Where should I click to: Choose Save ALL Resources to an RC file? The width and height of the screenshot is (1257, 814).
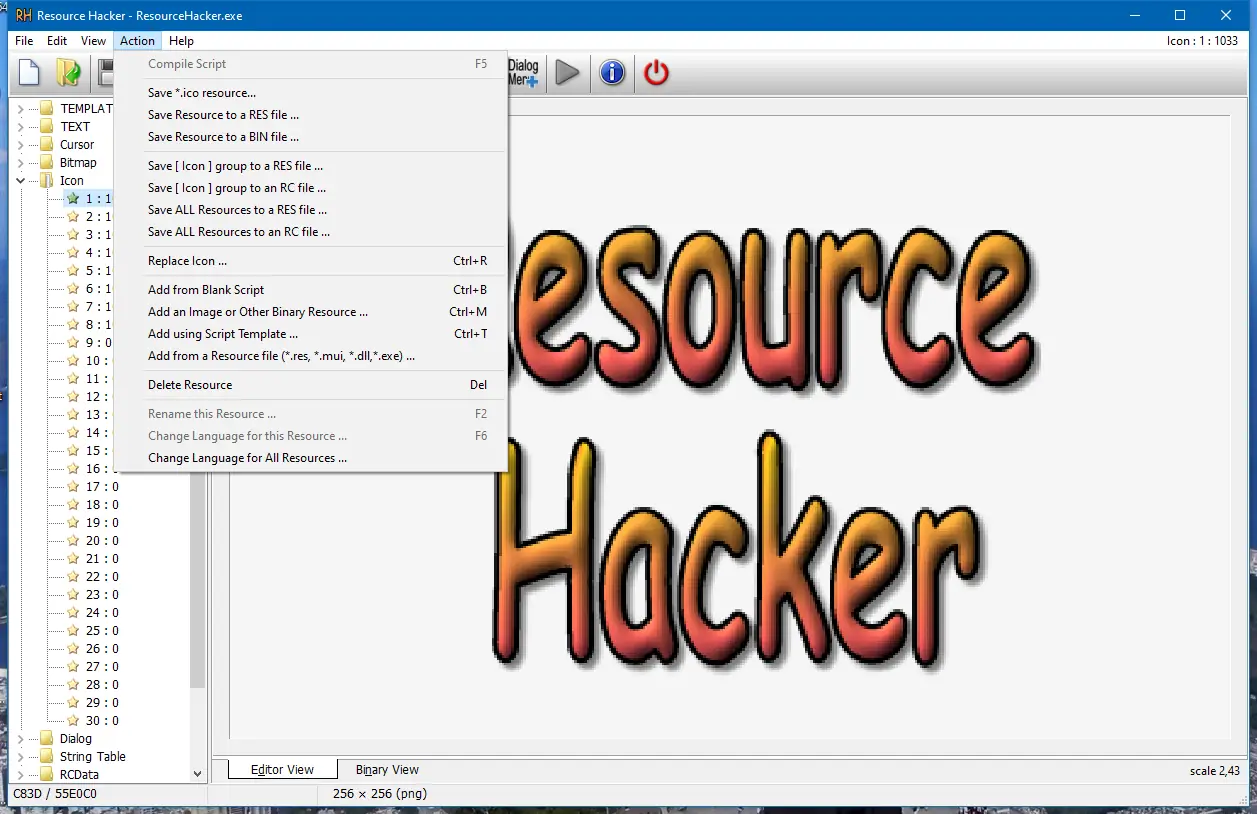point(311,232)
